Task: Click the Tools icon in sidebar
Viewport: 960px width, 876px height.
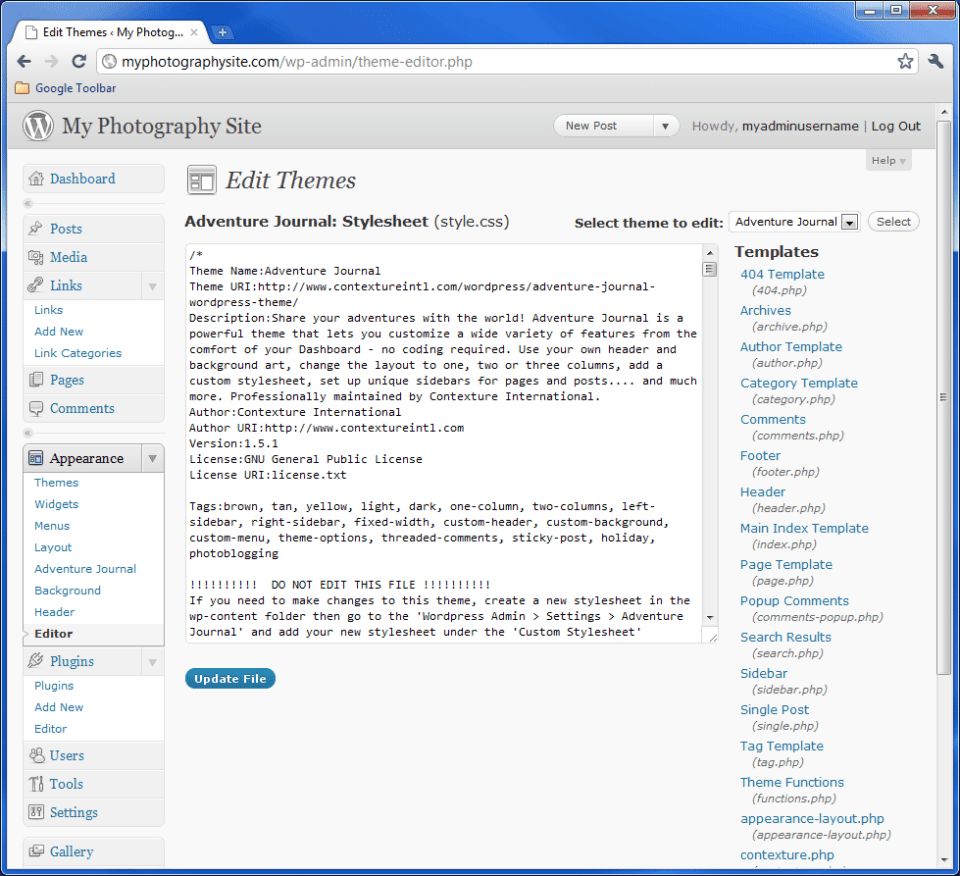Action: (x=36, y=784)
